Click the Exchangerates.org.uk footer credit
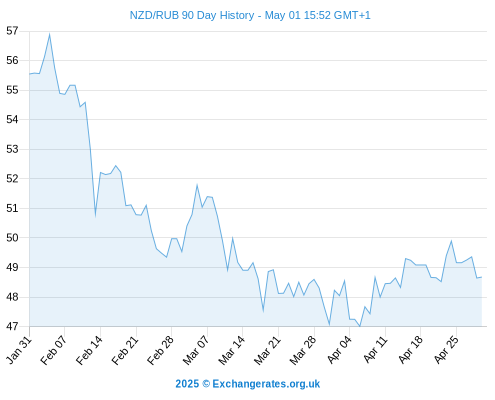The width and height of the screenshot is (495, 400). (248, 384)
